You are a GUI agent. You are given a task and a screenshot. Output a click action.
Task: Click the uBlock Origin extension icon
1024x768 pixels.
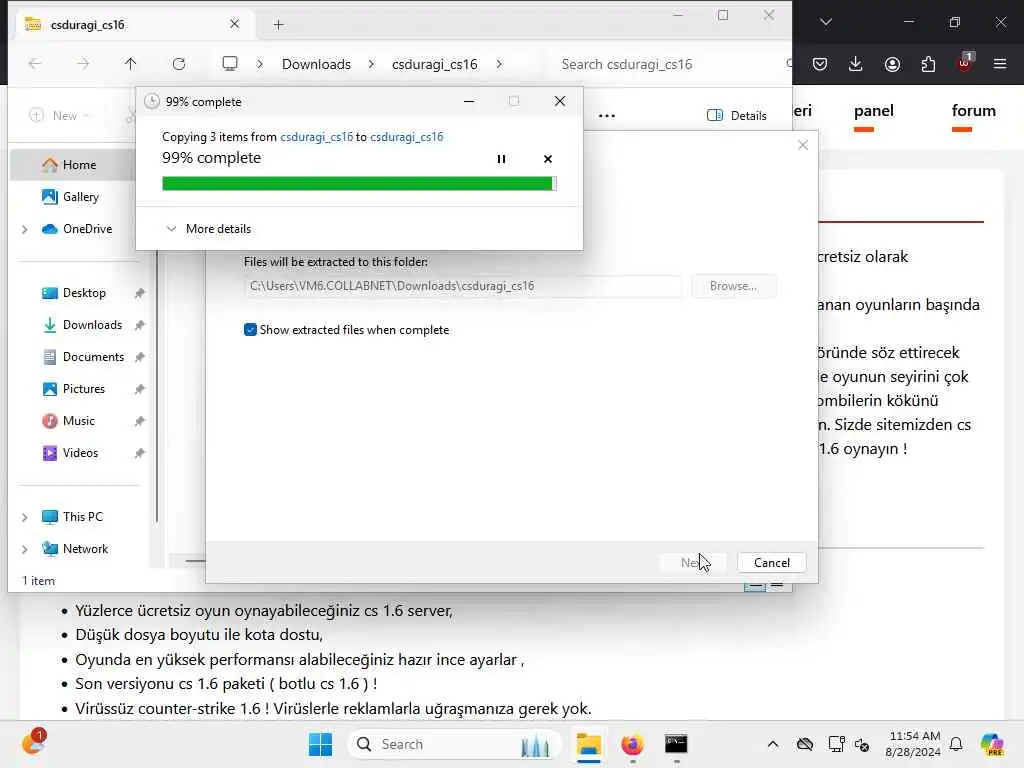(964, 63)
